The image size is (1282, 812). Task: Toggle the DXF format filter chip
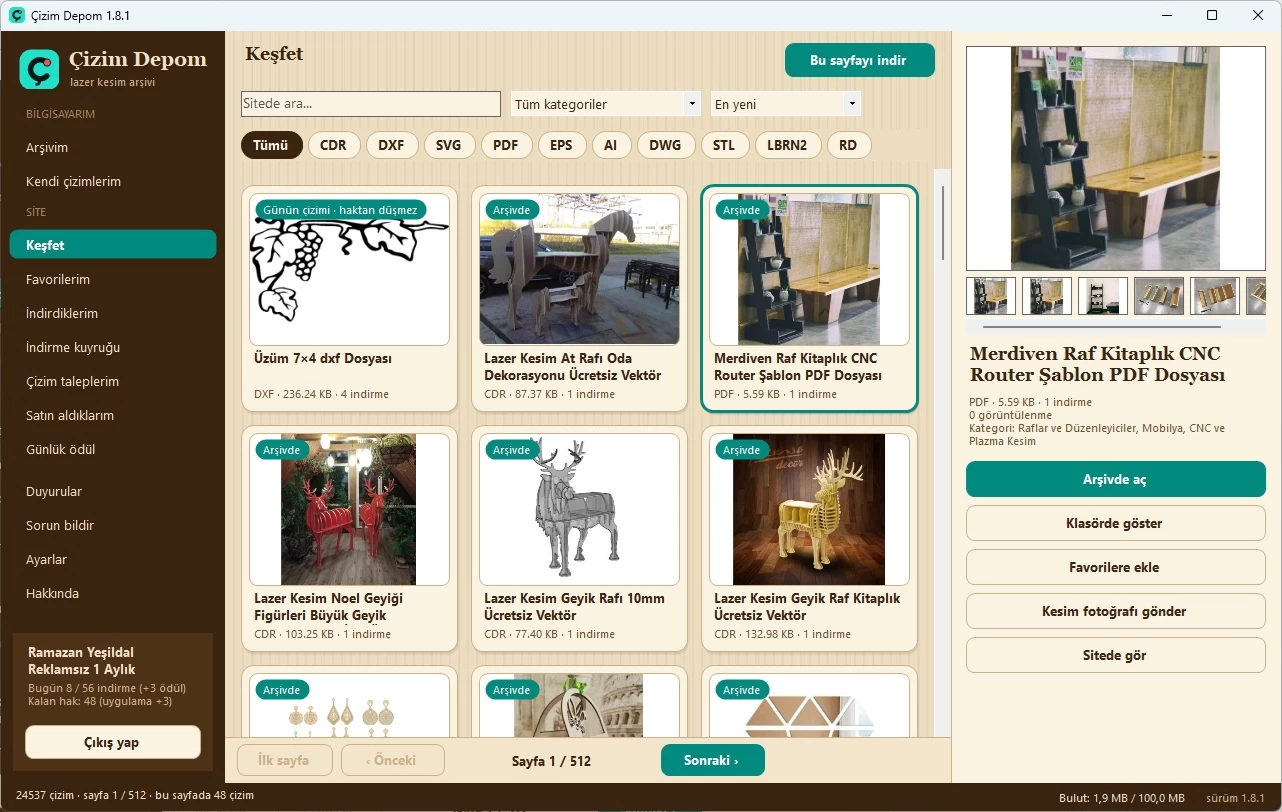(391, 145)
